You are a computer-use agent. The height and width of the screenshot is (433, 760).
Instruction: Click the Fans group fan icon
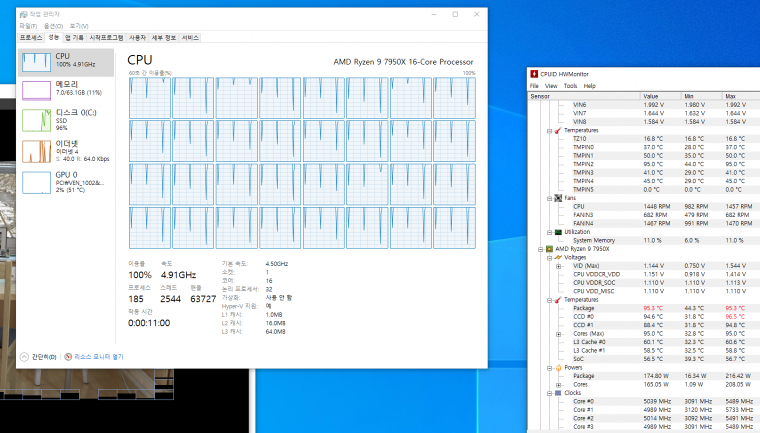[558, 198]
